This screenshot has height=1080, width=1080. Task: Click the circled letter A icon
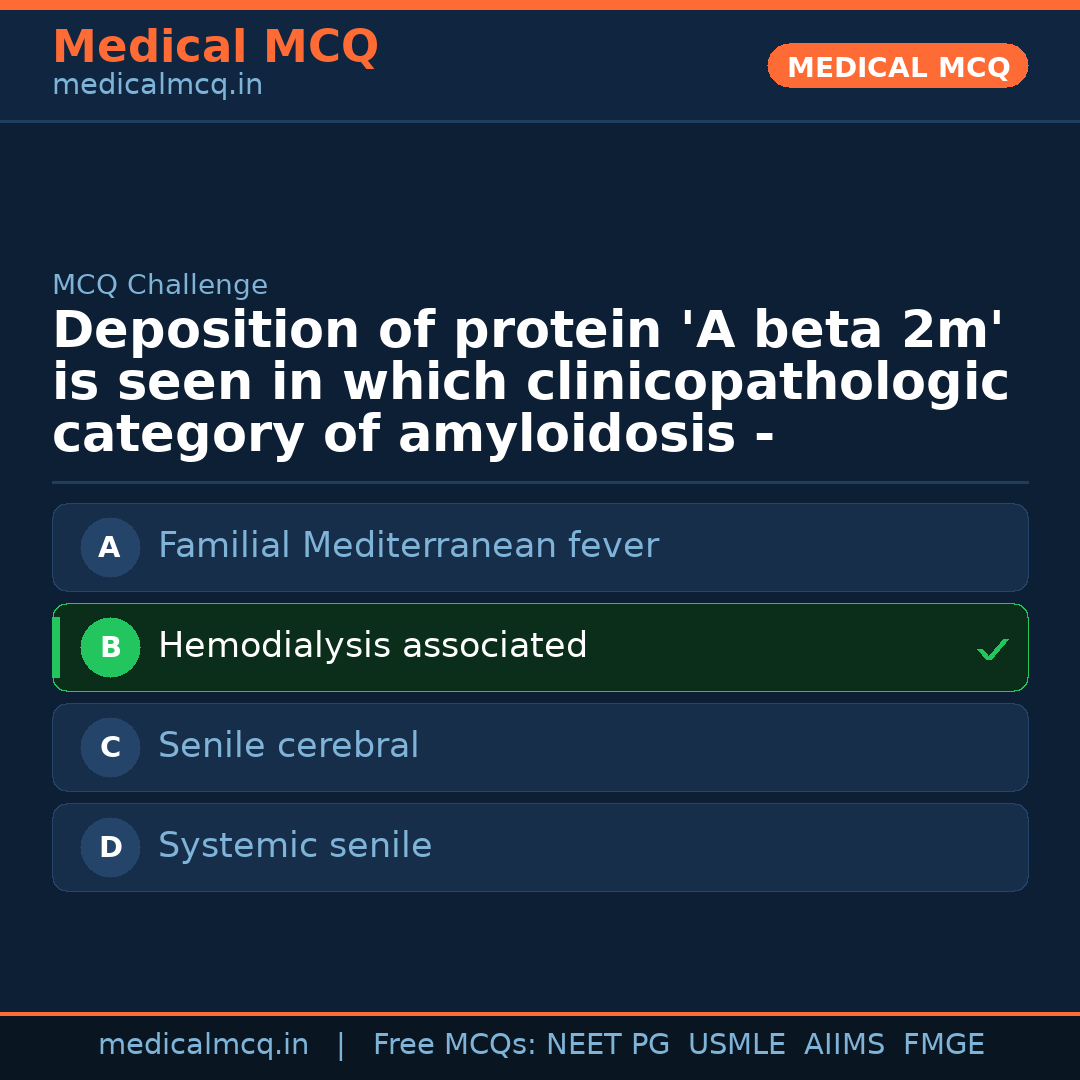coord(110,547)
